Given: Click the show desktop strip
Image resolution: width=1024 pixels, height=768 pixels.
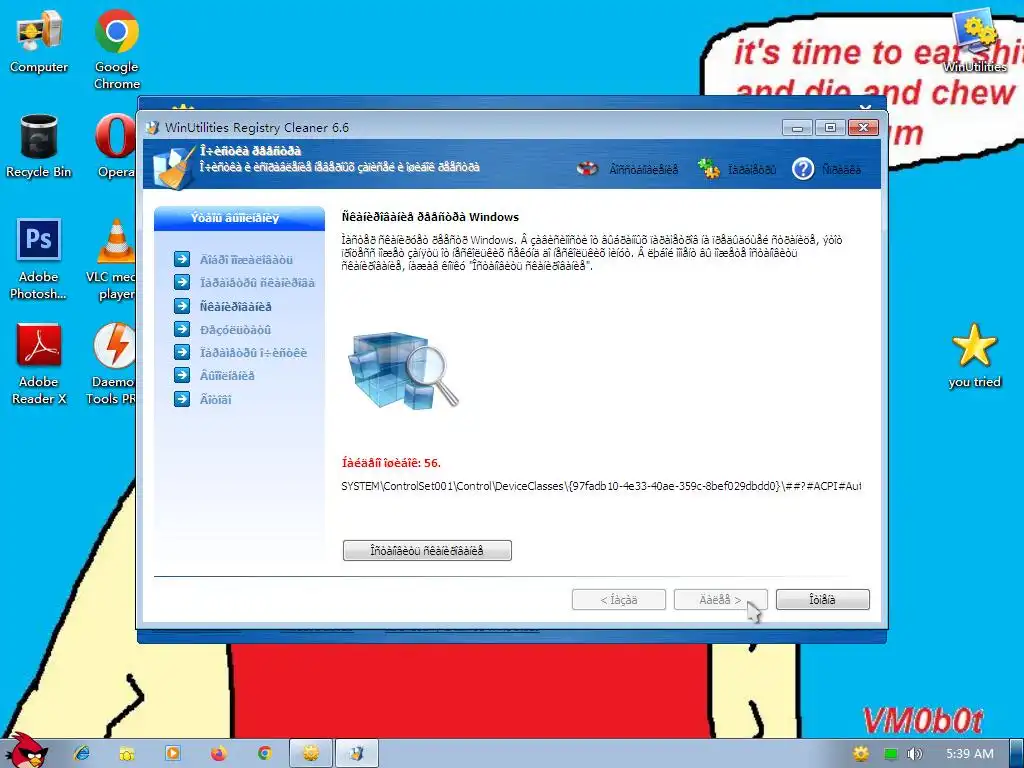Looking at the screenshot, I should pos(1017,754).
